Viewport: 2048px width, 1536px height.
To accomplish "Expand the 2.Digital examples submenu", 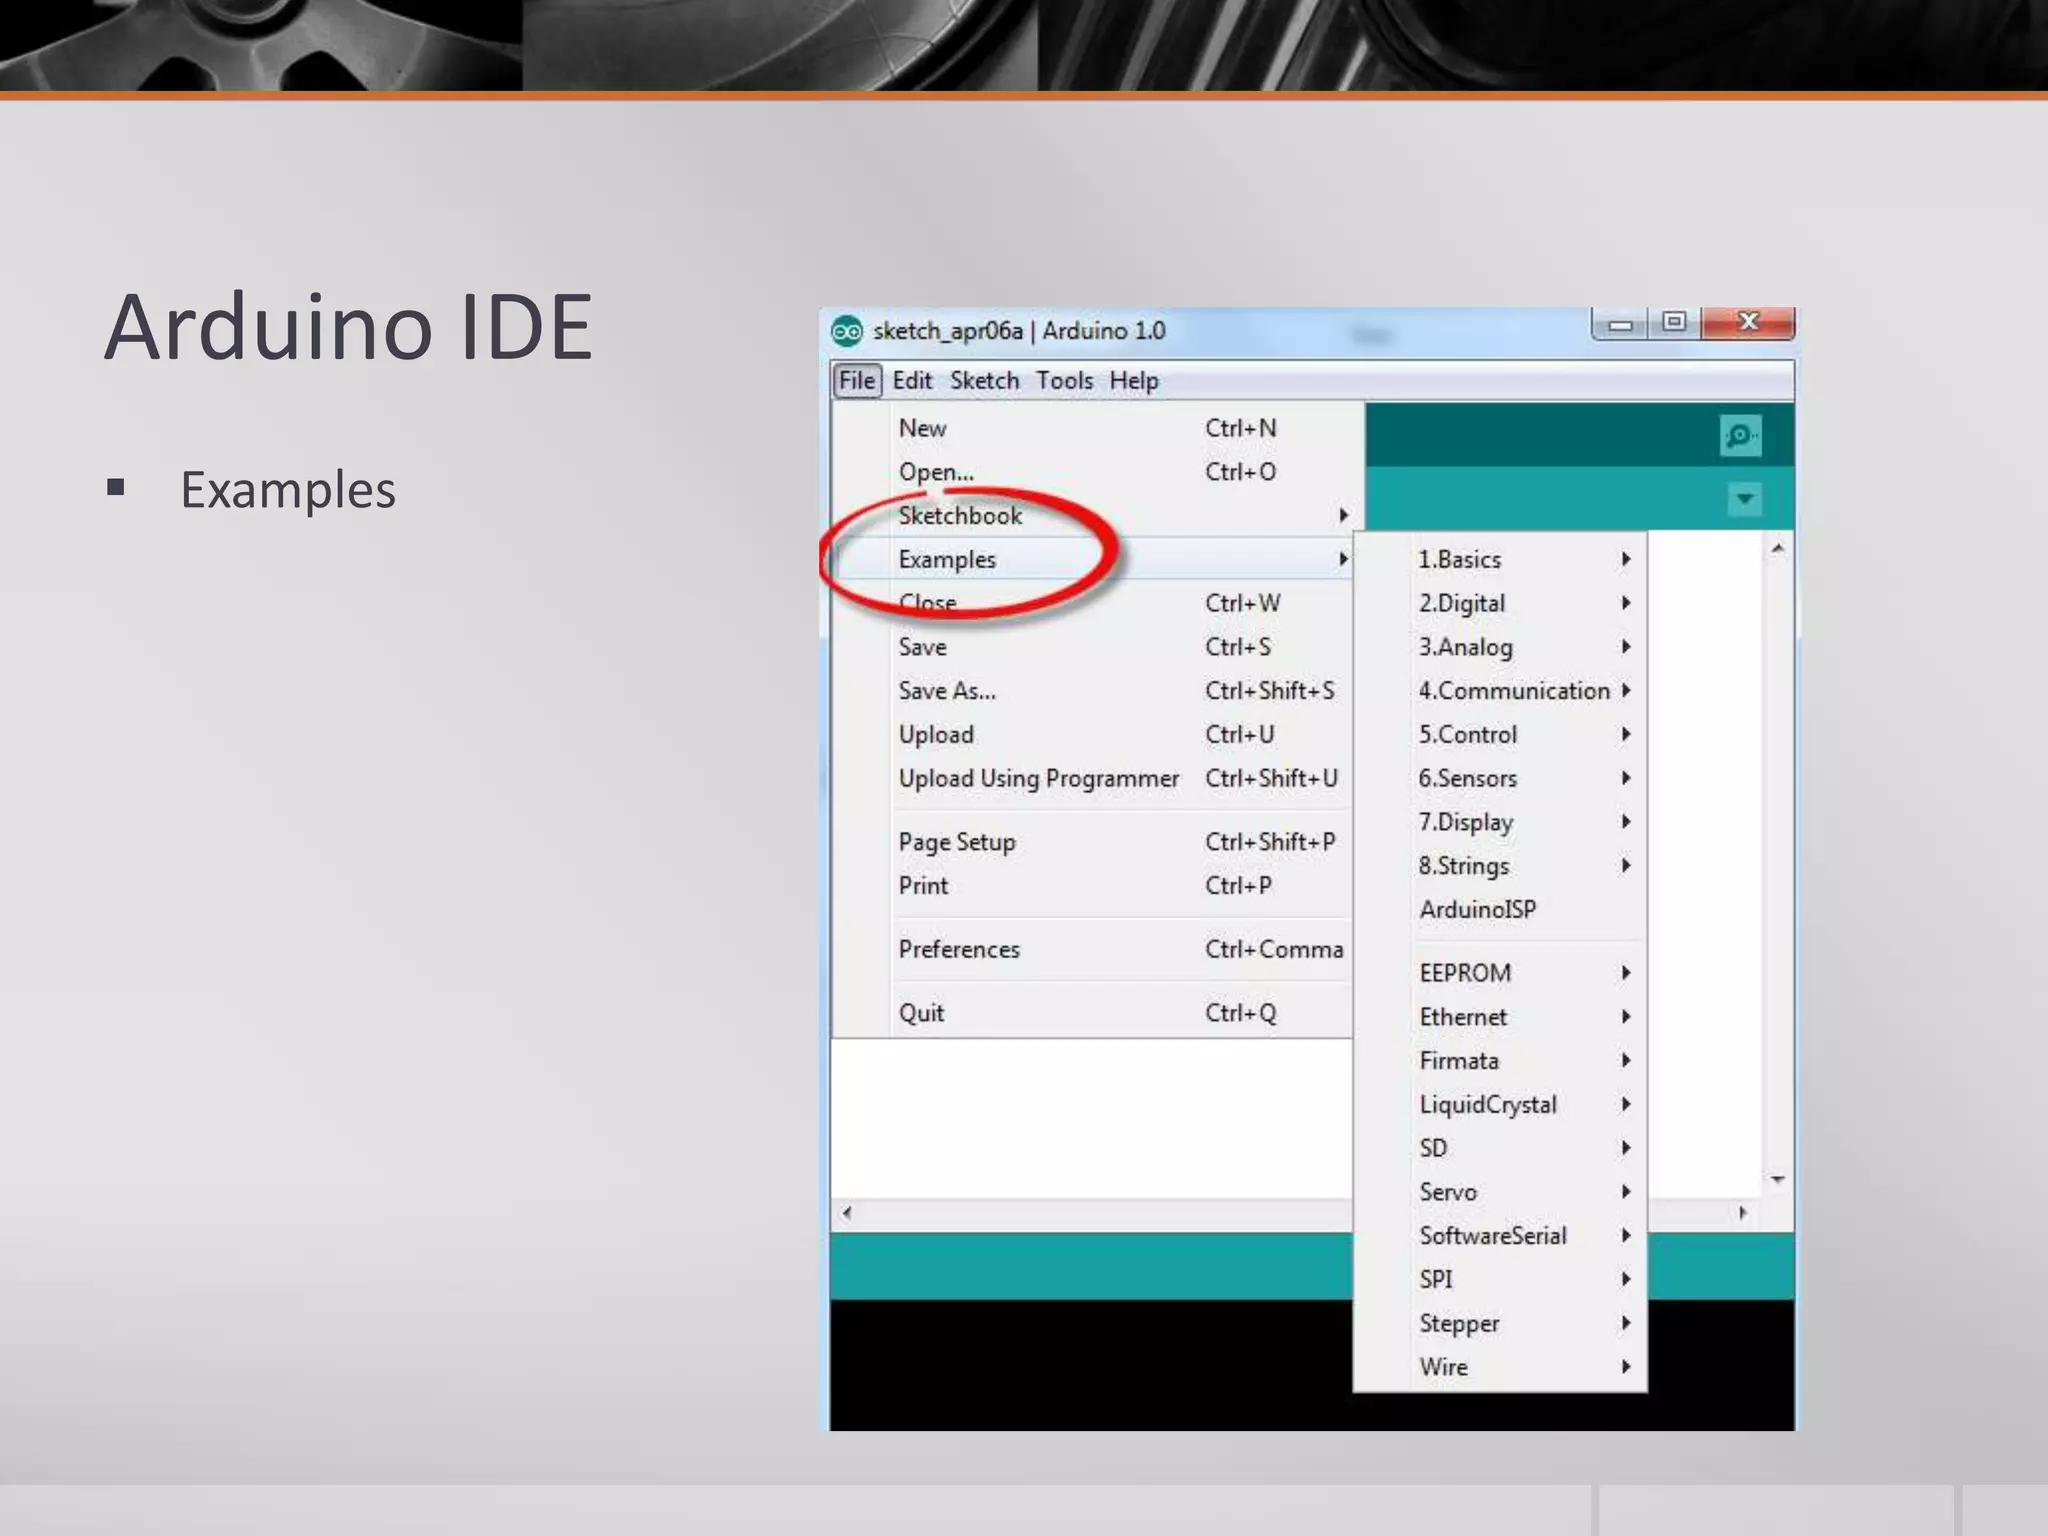I will (1500, 603).
